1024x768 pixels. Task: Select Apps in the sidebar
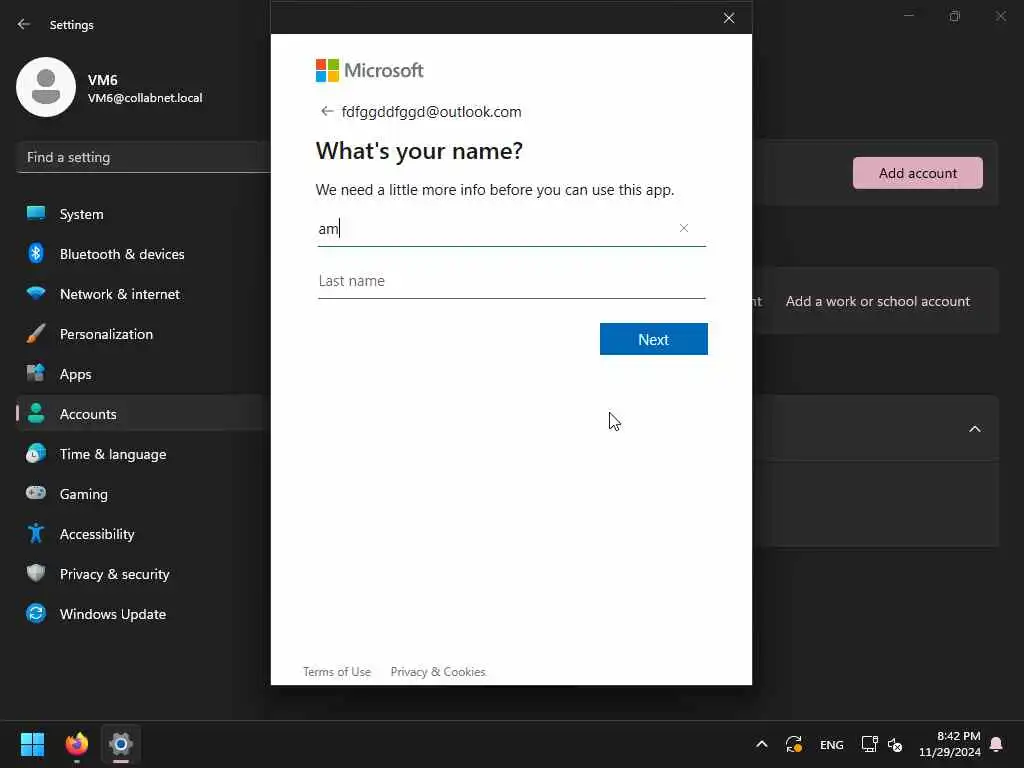click(x=143, y=374)
